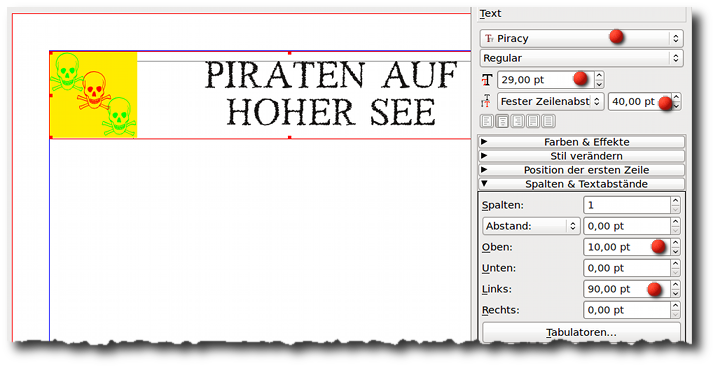Increase Rechts distance with up arrow
The width and height of the screenshot is (715, 382).
click(675, 306)
